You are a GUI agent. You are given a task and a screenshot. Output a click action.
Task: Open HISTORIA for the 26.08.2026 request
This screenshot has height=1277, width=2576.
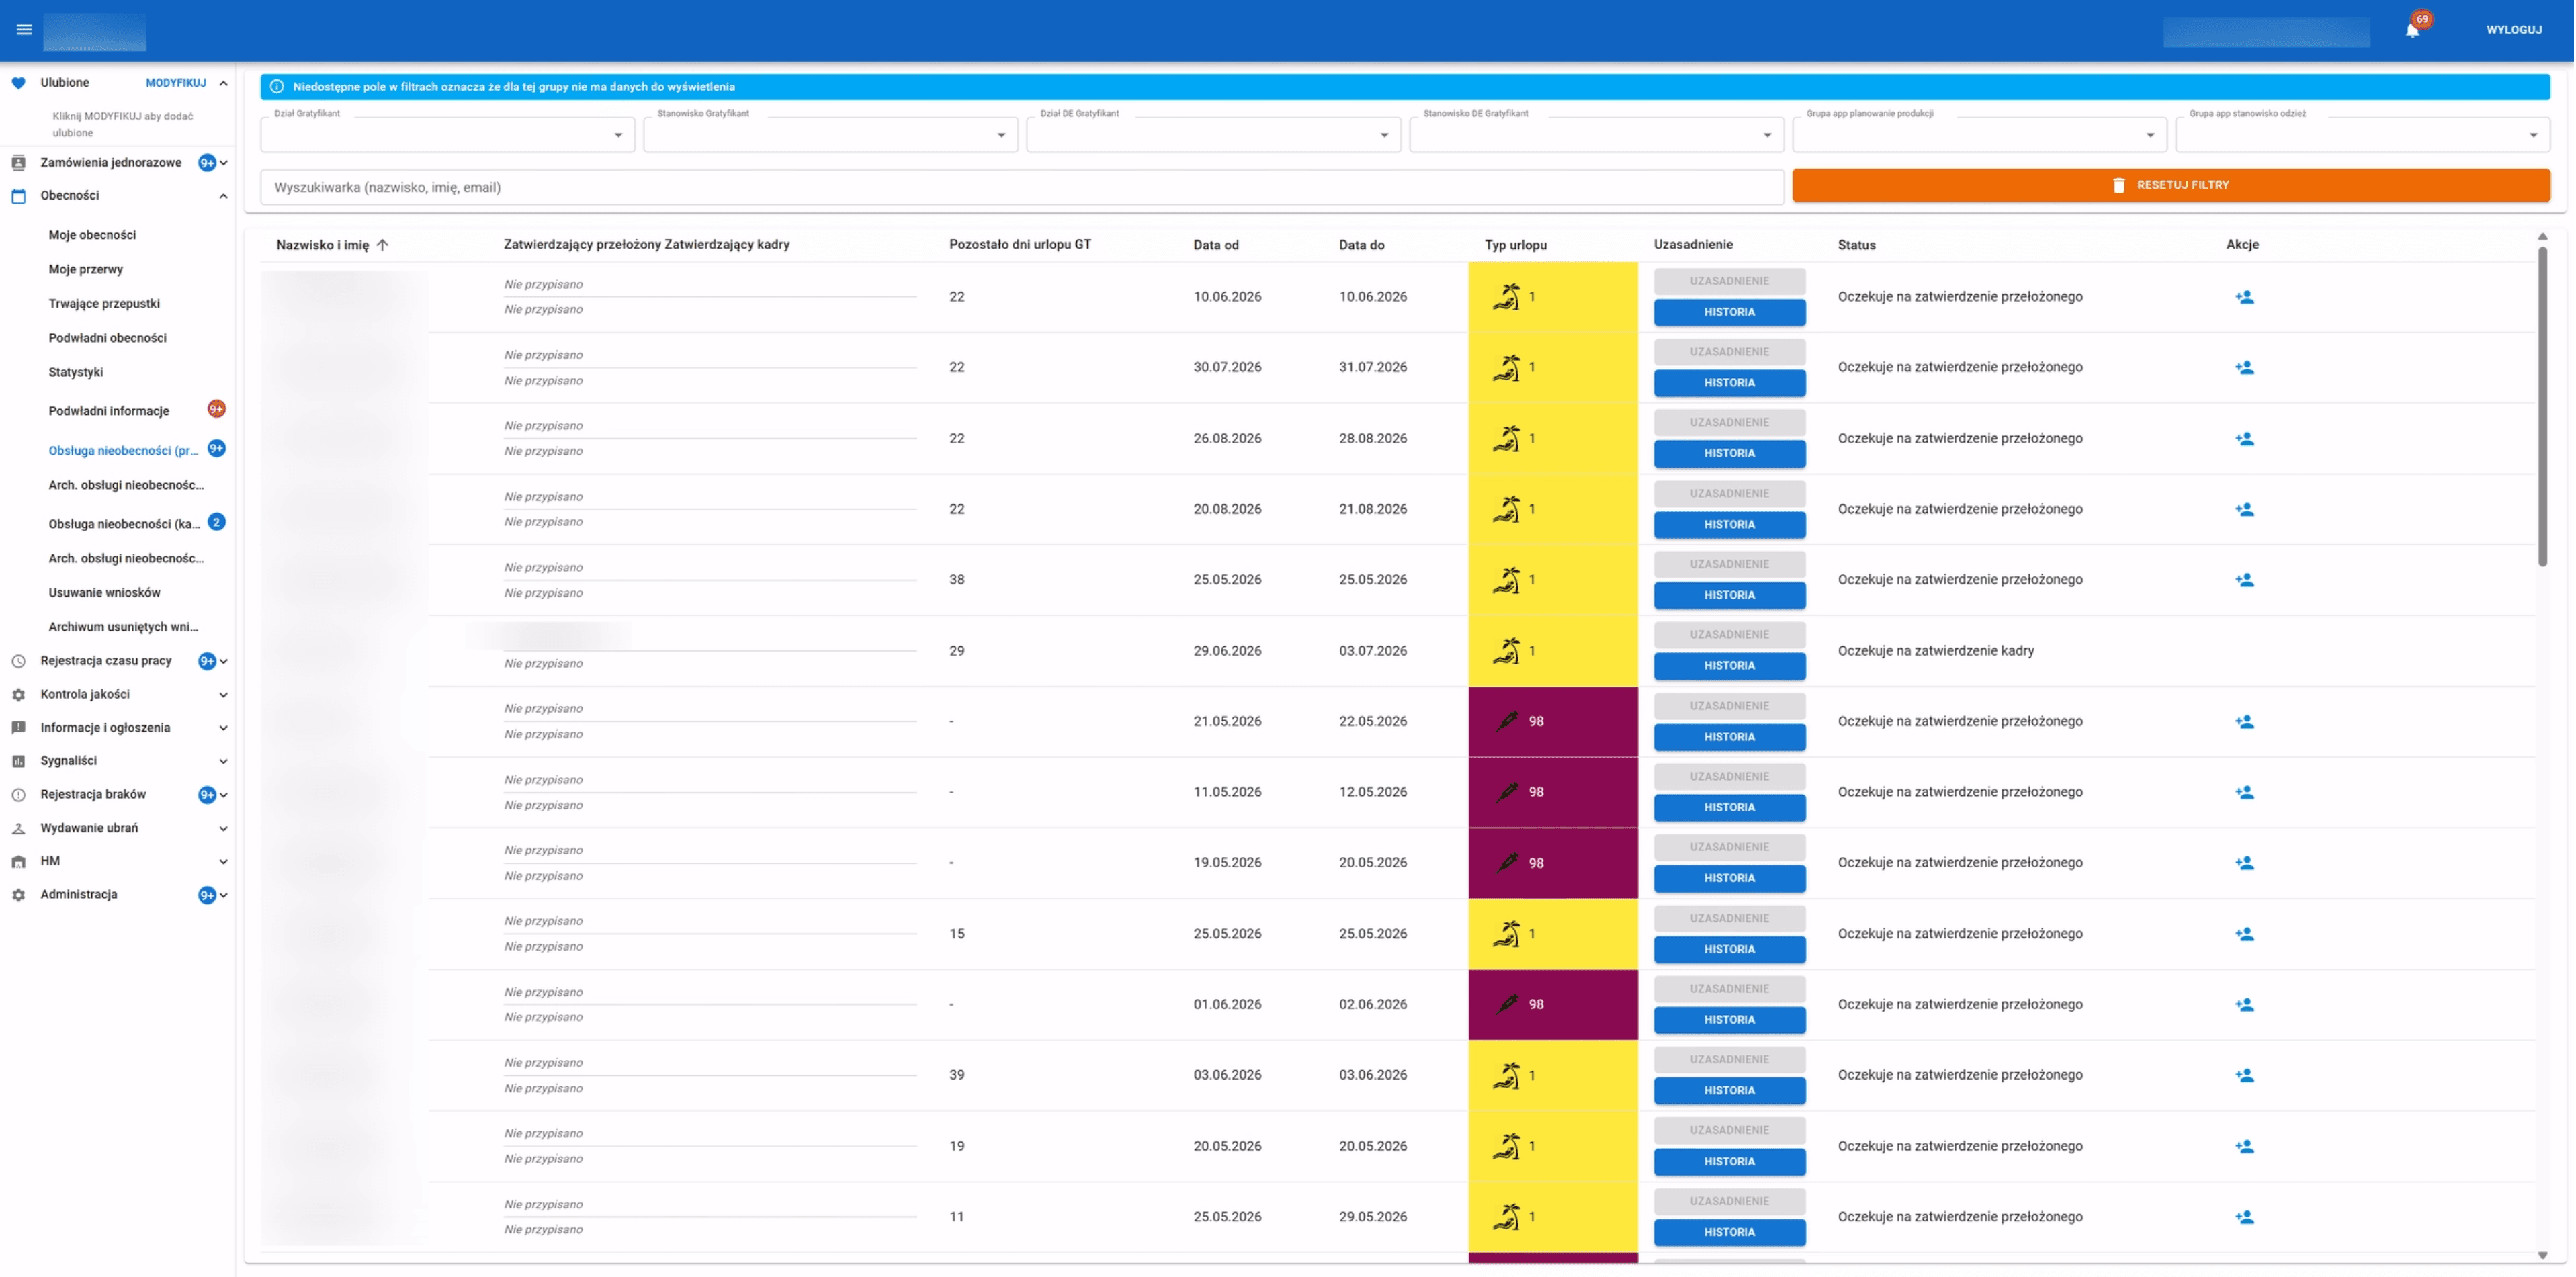pos(1729,453)
